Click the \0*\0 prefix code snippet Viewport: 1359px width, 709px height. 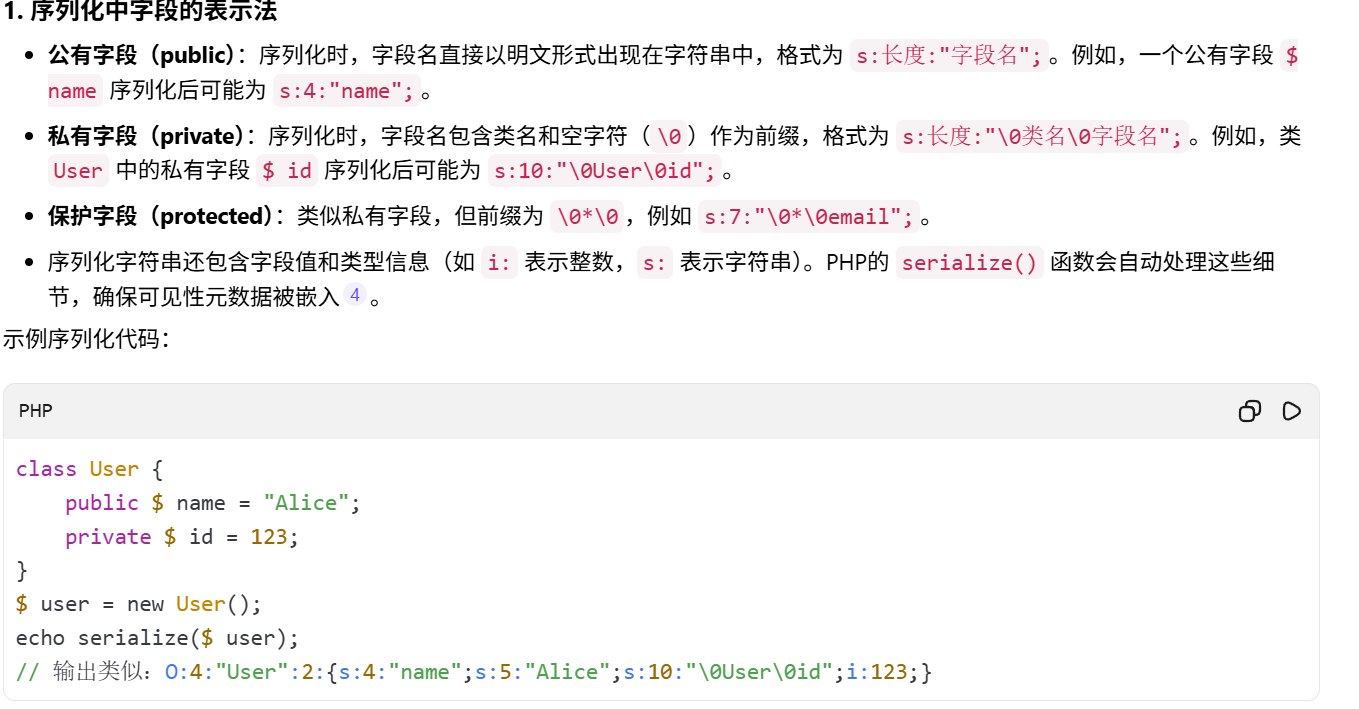click(x=589, y=216)
